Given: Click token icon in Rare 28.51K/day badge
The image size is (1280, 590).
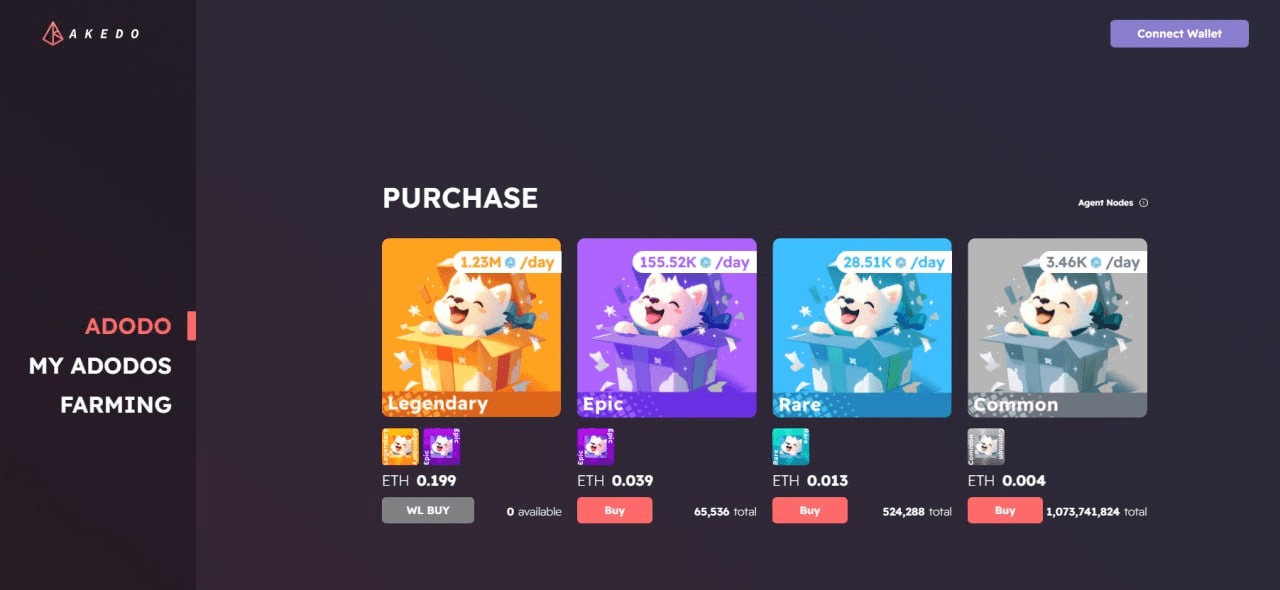Looking at the screenshot, I should click(x=900, y=262).
